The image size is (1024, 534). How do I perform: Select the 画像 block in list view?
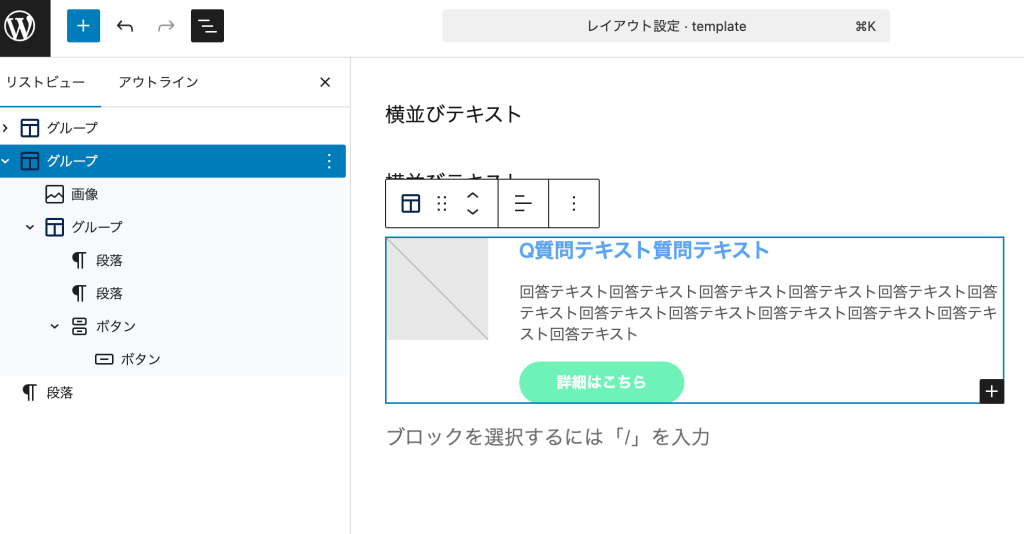click(x=173, y=194)
